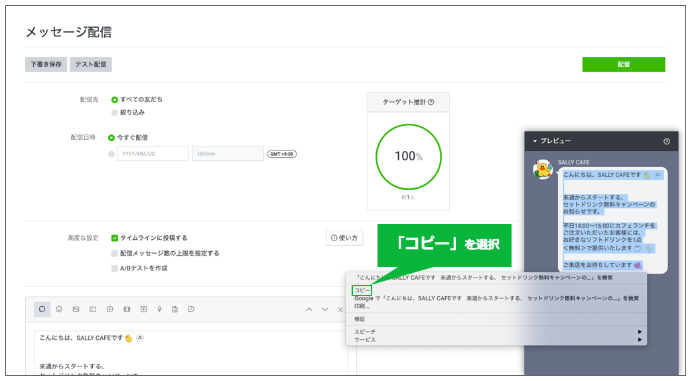Choose コピー in the context menu
The image size is (690, 381).
[362, 290]
